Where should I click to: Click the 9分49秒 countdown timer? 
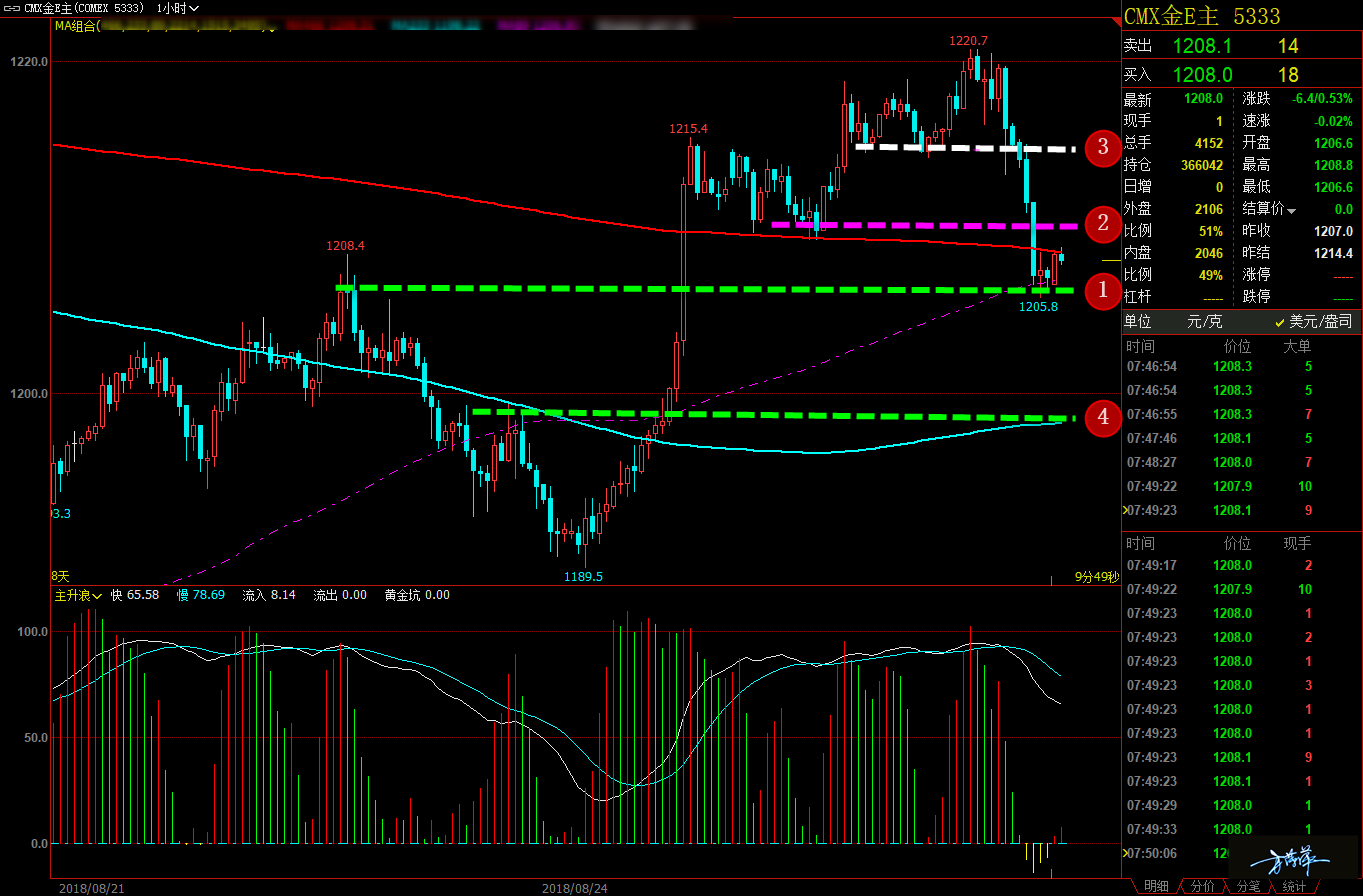coord(1096,577)
